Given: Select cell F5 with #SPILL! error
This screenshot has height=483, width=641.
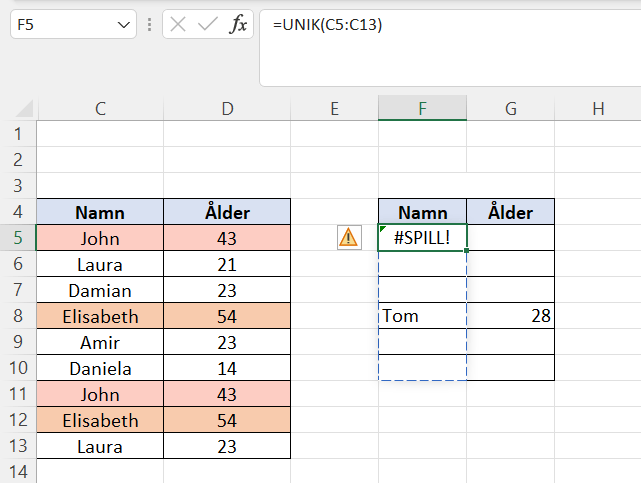Looking at the screenshot, I should click(422, 238).
